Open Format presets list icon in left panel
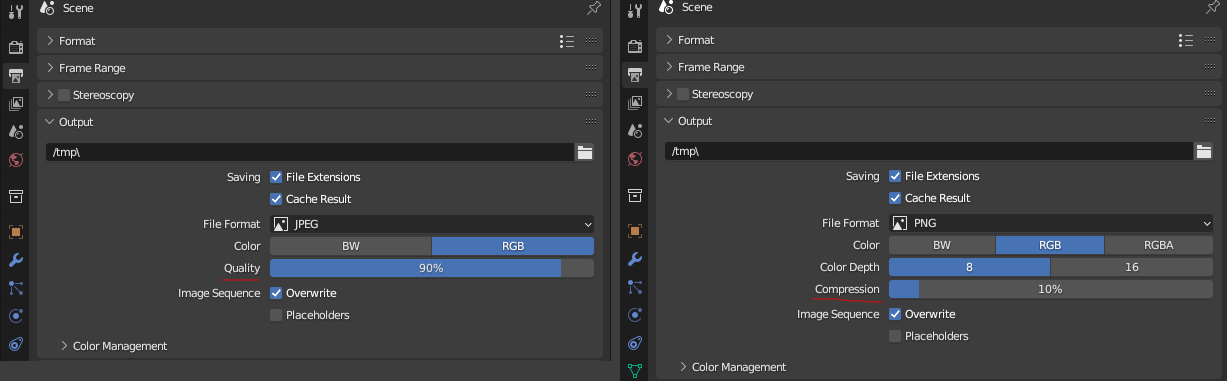 (567, 41)
